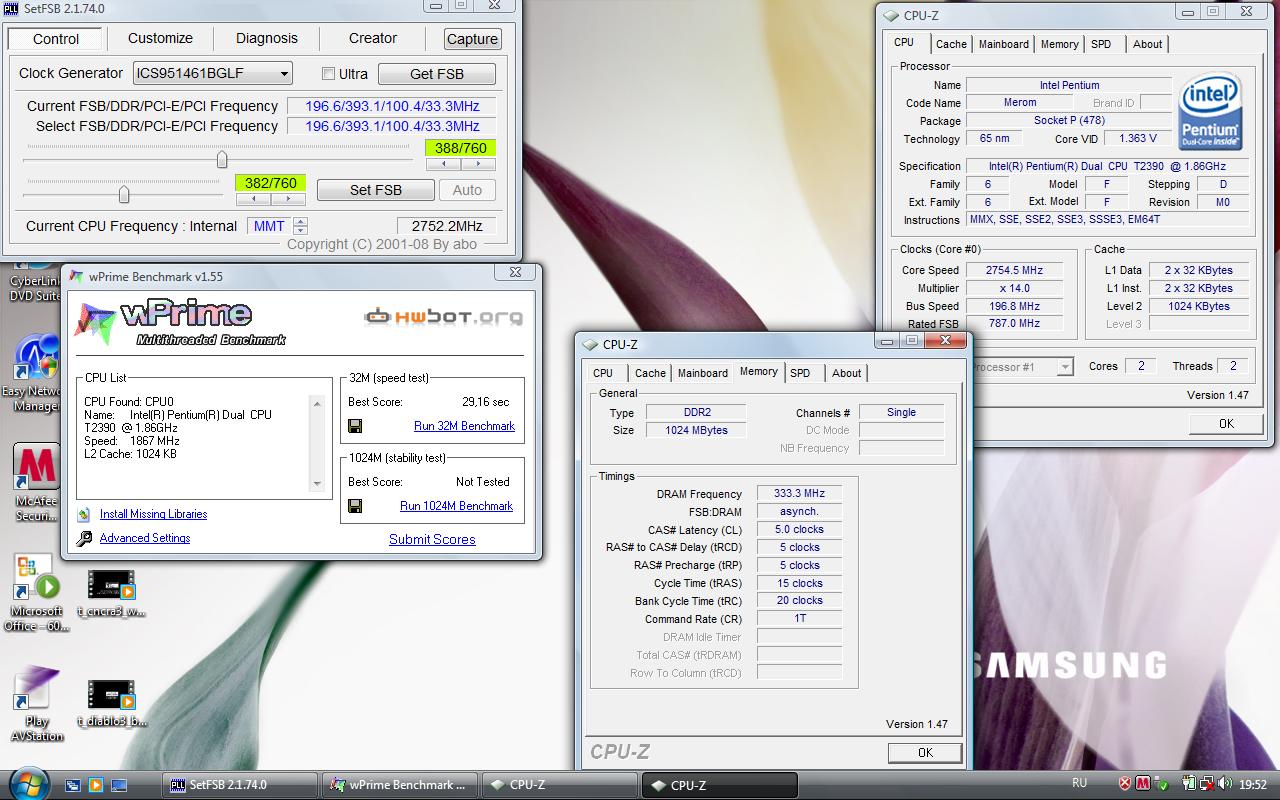Viewport: 1280px width, 800px height.
Task: Click the battery power tray icon
Action: coord(1188,785)
